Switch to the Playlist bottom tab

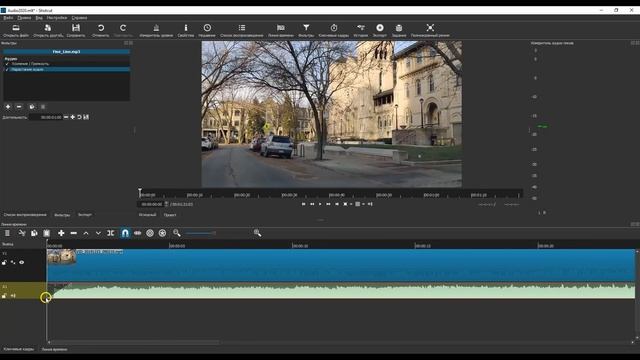point(25,215)
